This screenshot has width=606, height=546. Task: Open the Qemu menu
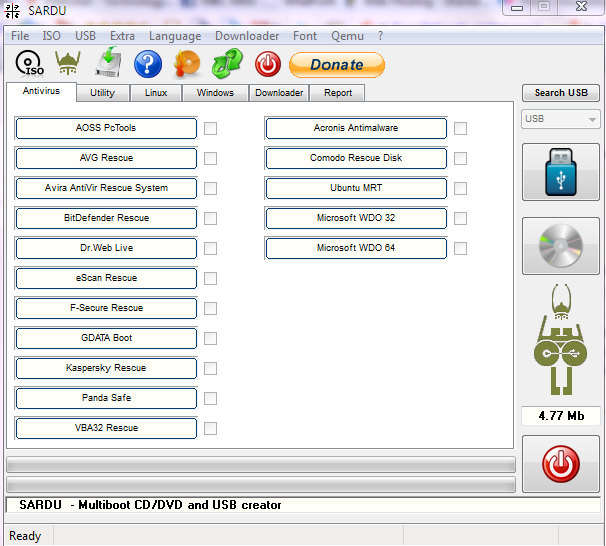point(347,36)
